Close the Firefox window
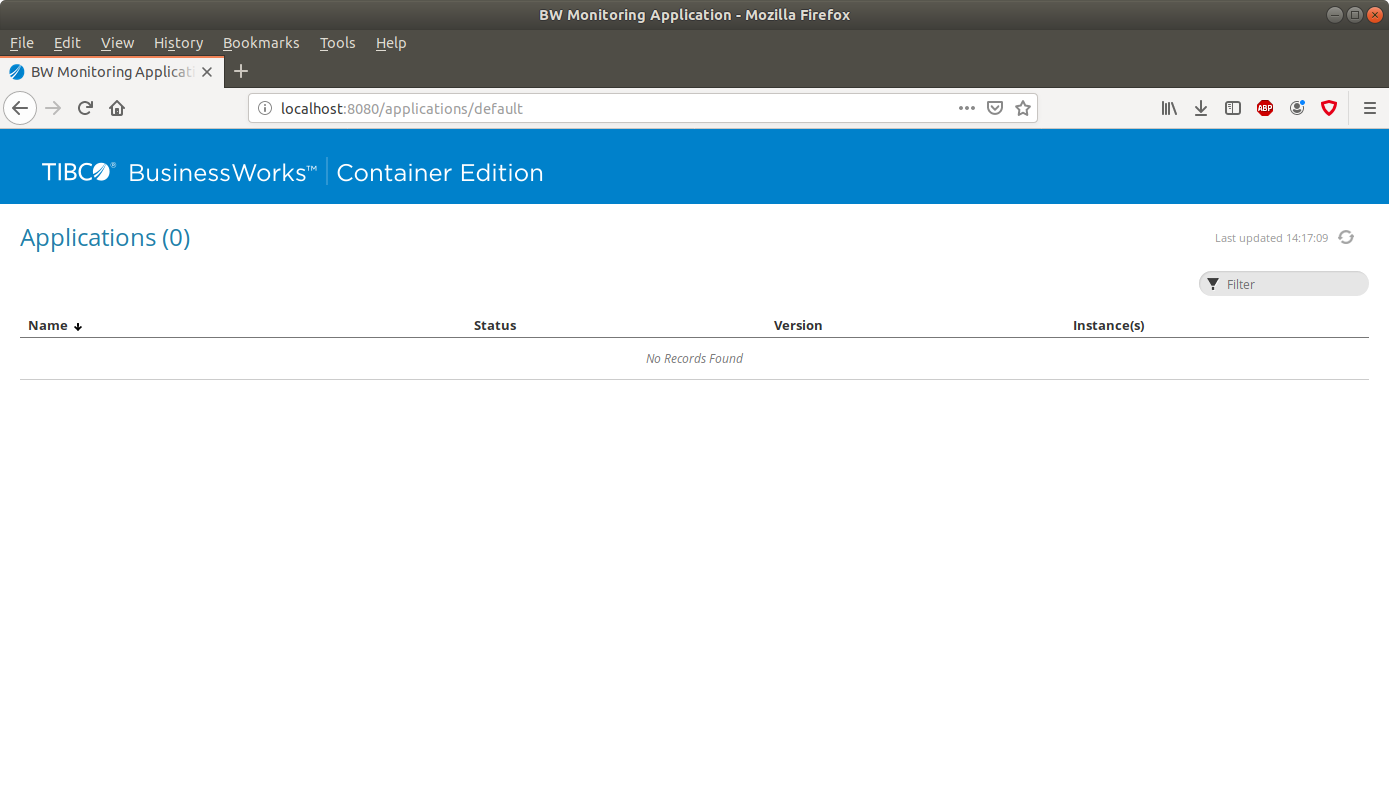This screenshot has height=789, width=1389. point(1374,14)
